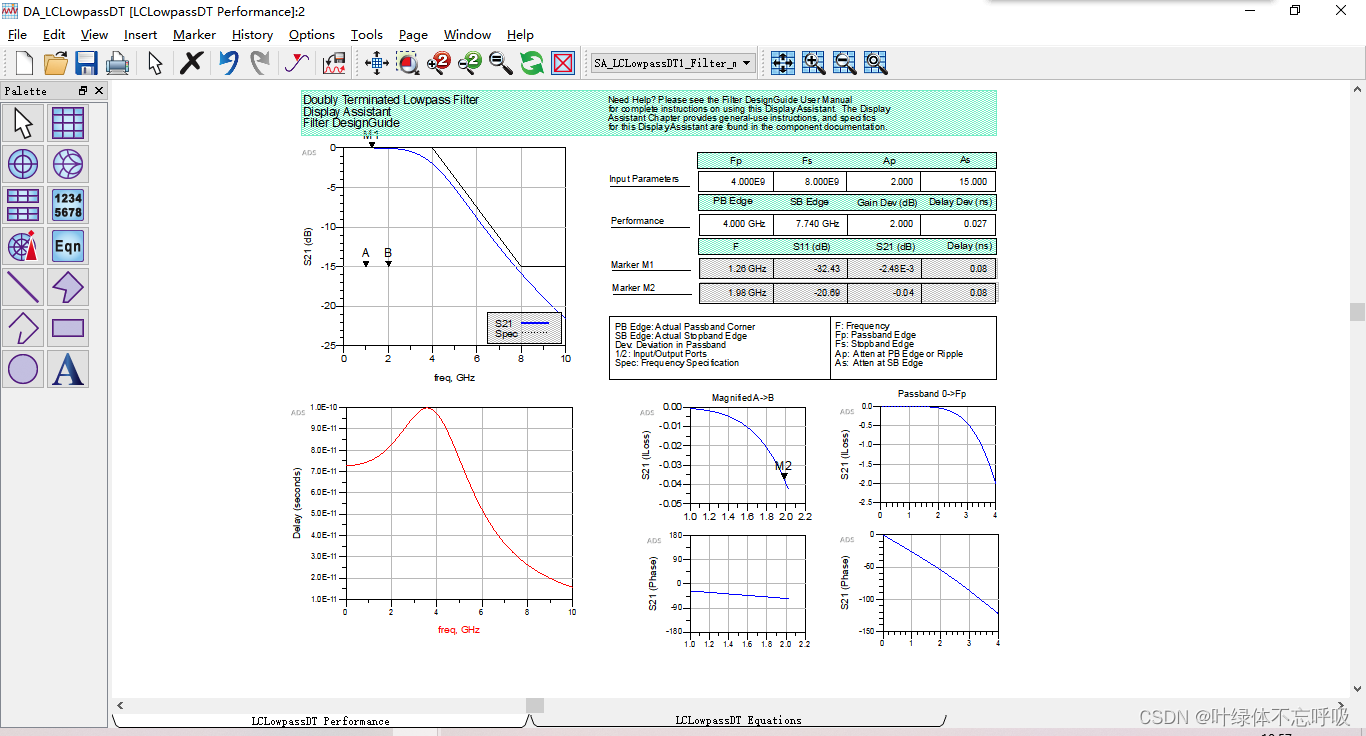The height and width of the screenshot is (736, 1366).
Task: Choose the Smith Chart palette icon
Action: click(68, 164)
